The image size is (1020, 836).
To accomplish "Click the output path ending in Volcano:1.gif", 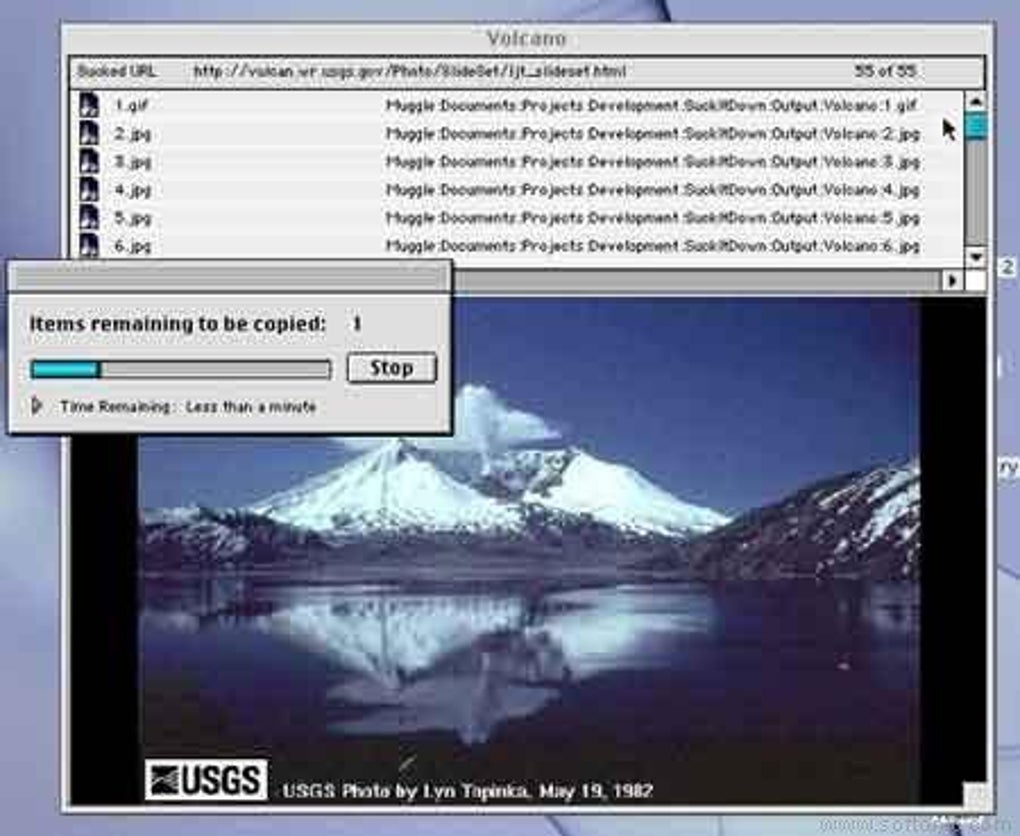I will pos(652,105).
